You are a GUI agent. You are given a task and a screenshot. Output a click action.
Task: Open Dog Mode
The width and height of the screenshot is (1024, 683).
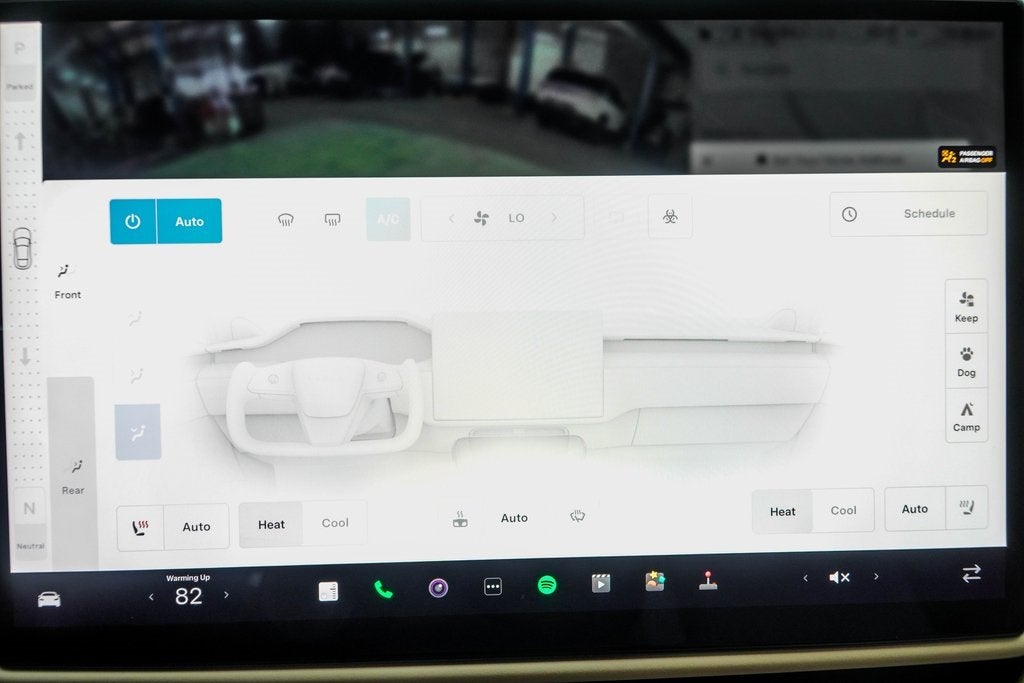[x=966, y=360]
